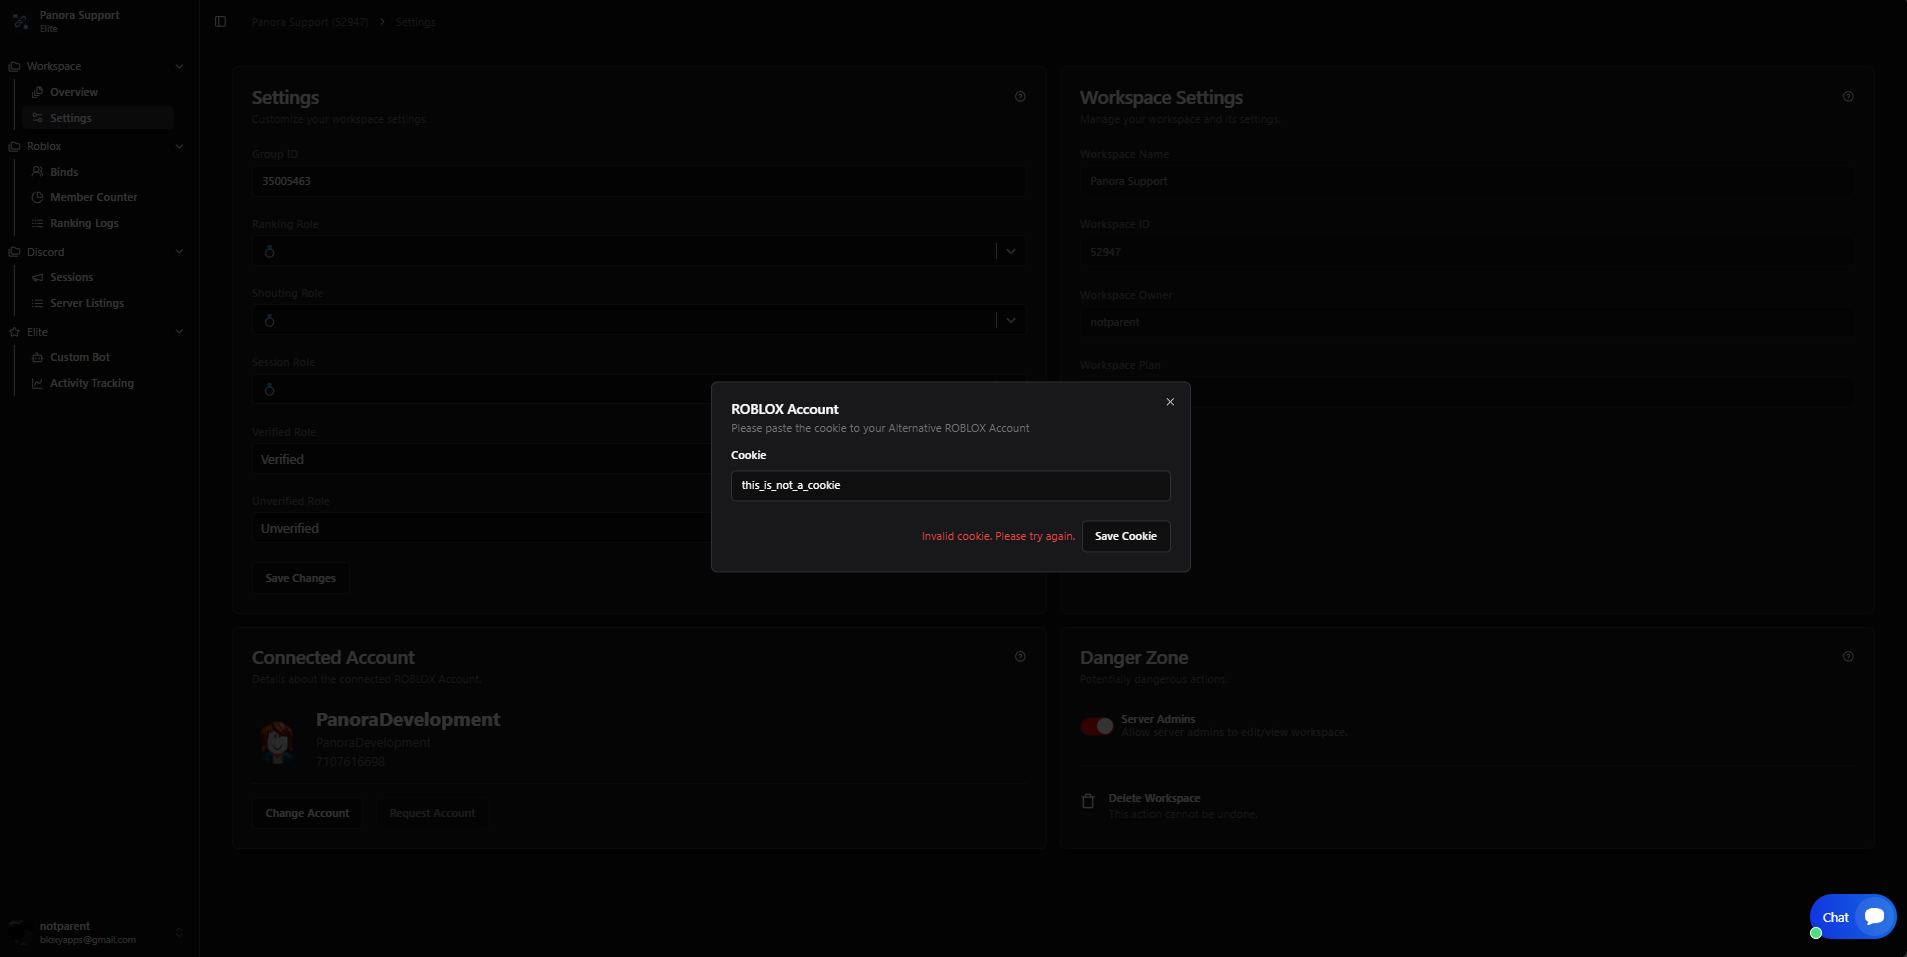Click the Save Cookie button
Viewport: 1907px width, 957px height.
(x=1126, y=536)
